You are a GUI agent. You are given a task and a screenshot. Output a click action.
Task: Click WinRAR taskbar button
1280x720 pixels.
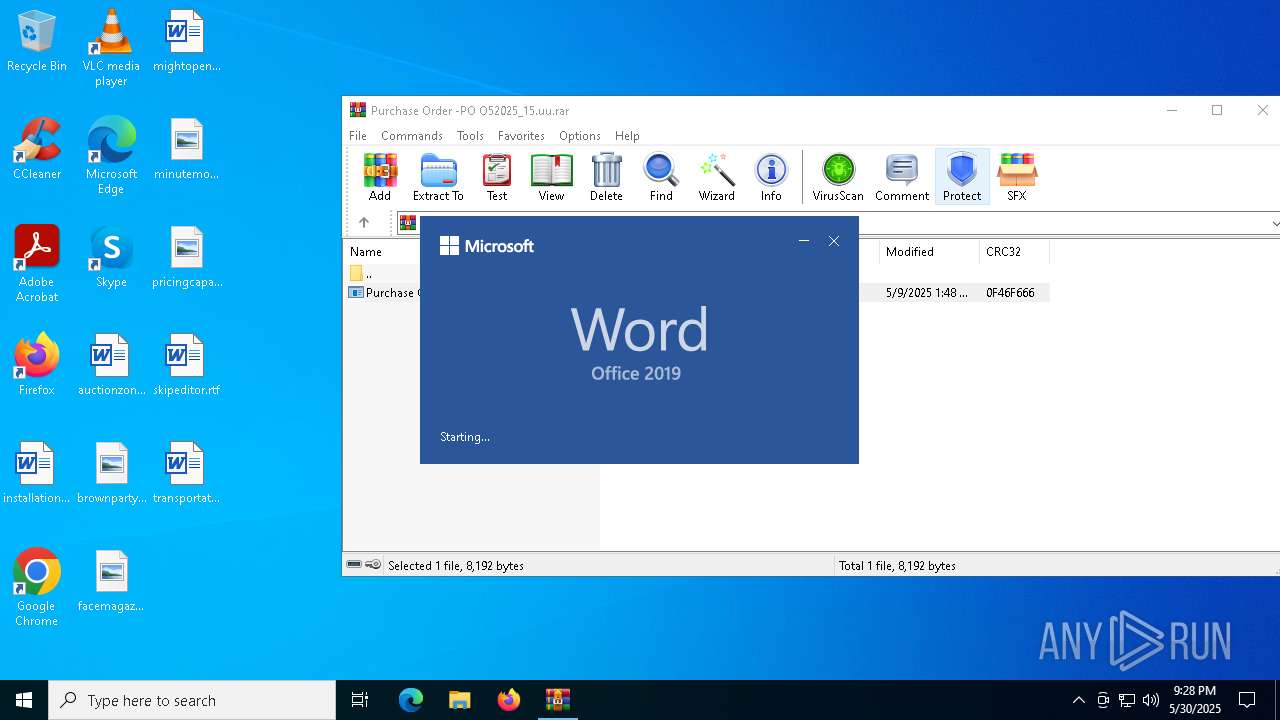tap(558, 700)
